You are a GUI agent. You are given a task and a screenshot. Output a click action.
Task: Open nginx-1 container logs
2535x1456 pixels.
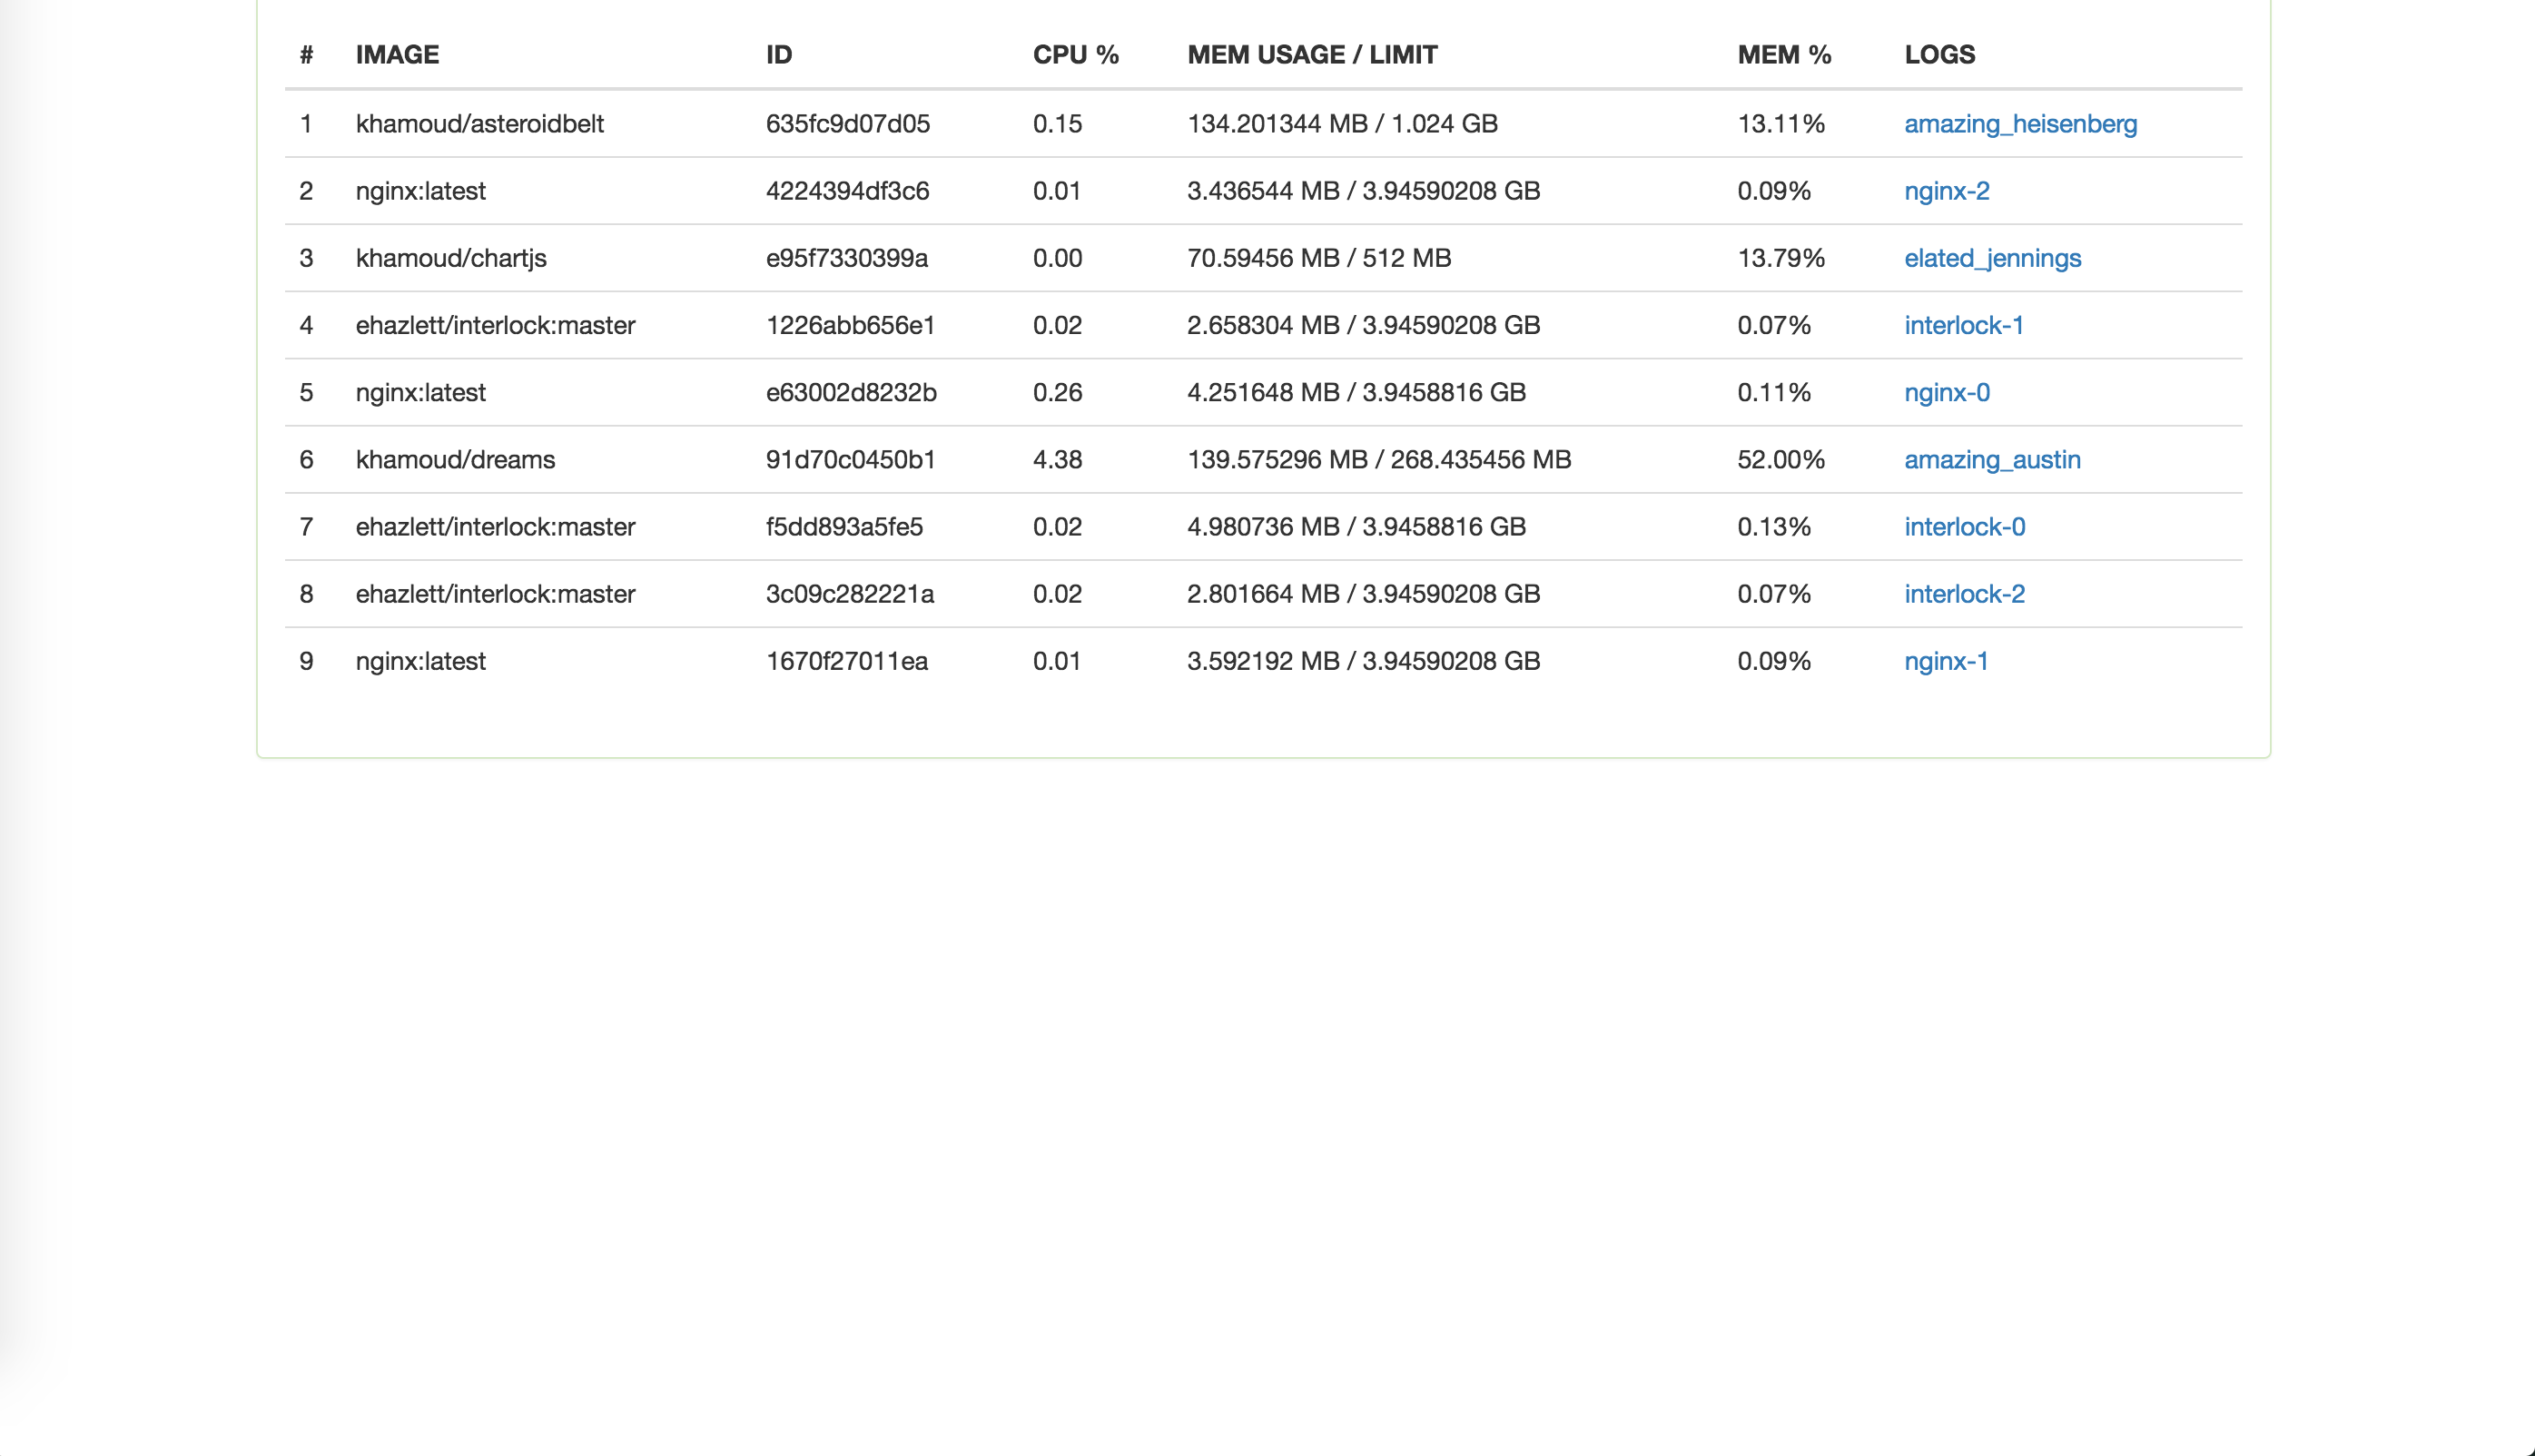click(x=1945, y=661)
